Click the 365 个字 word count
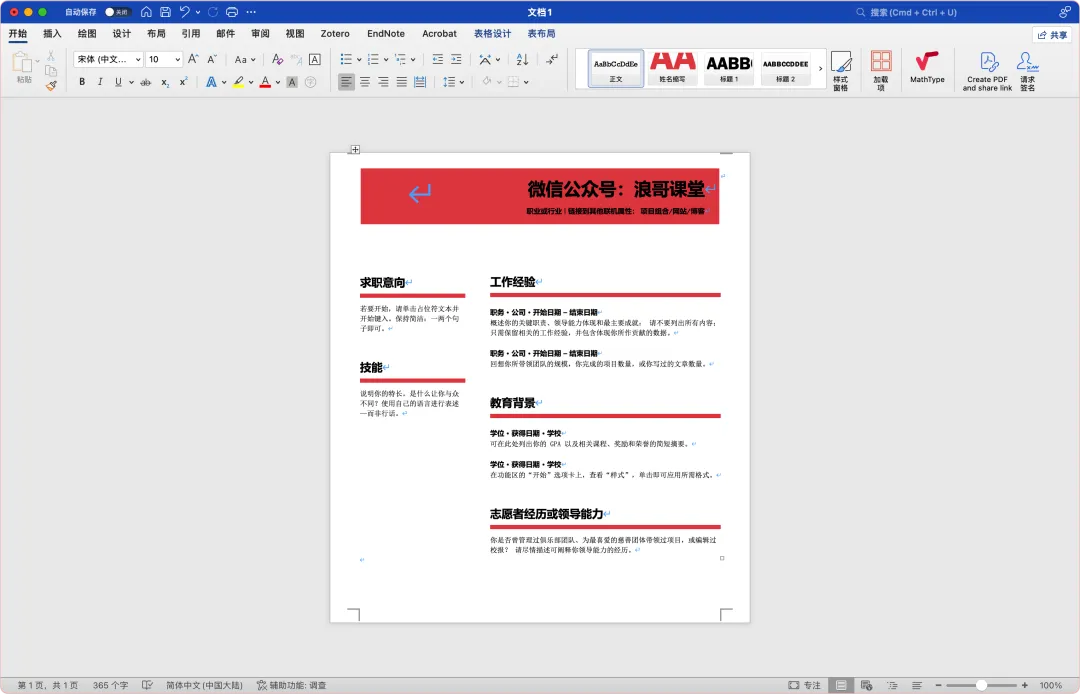The width and height of the screenshot is (1080, 694). tap(110, 685)
